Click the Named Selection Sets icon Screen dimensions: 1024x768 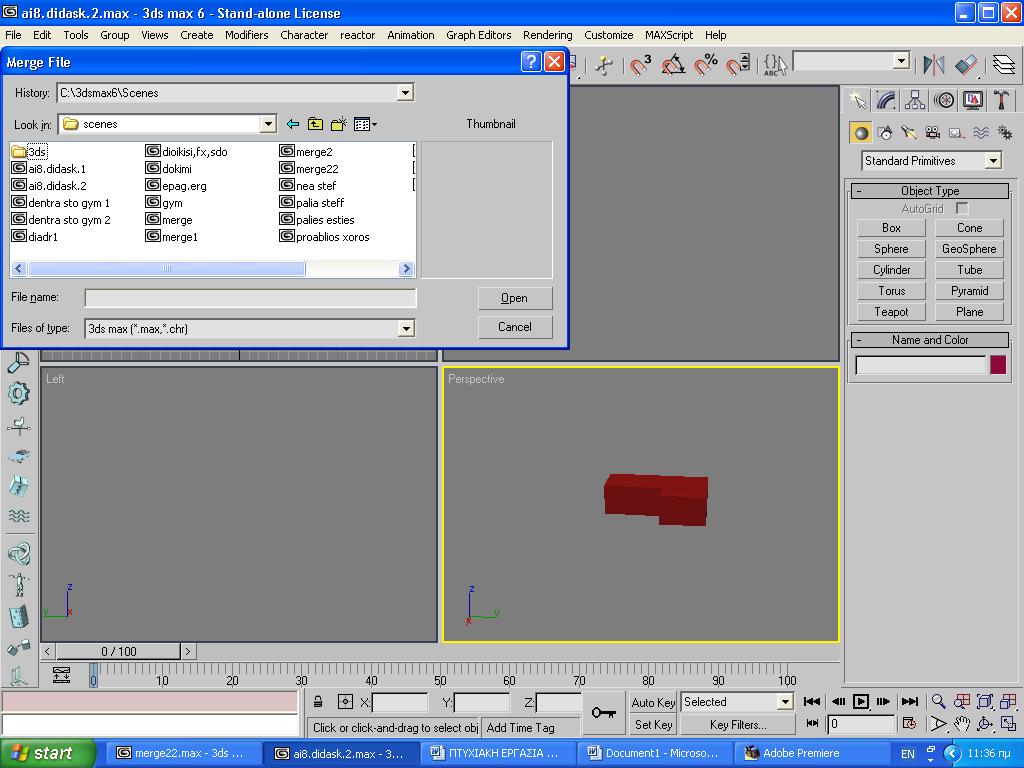[x=775, y=65]
